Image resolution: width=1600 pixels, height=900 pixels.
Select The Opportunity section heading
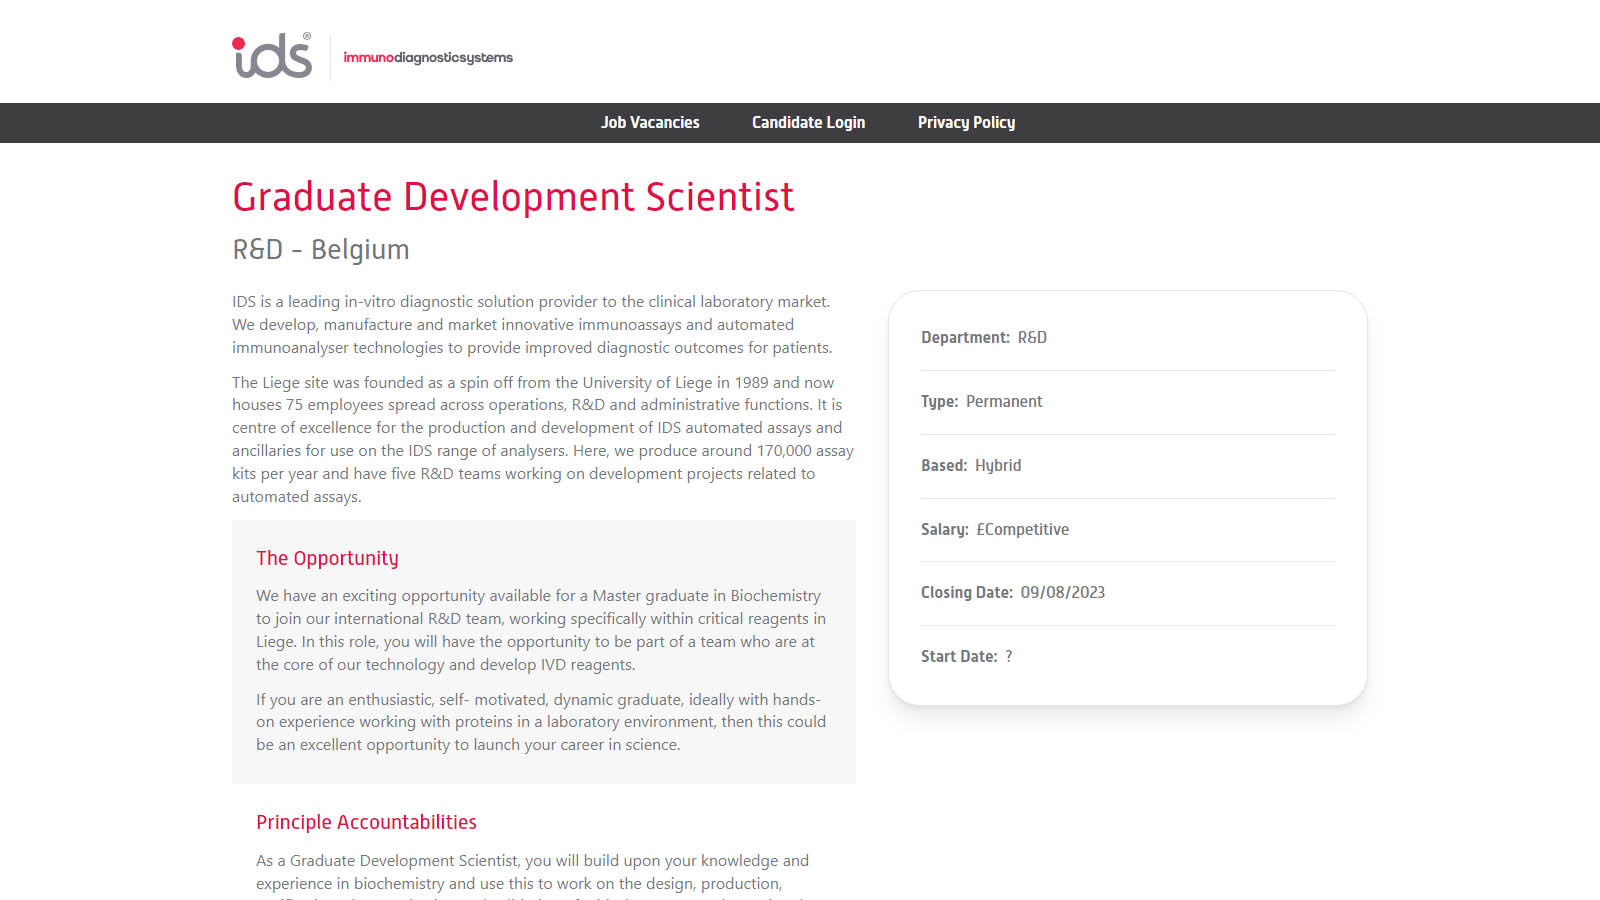pyautogui.click(x=327, y=558)
